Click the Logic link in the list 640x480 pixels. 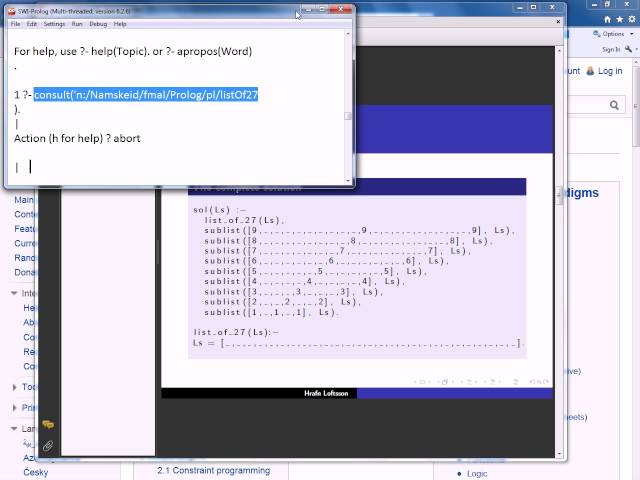coord(477,473)
